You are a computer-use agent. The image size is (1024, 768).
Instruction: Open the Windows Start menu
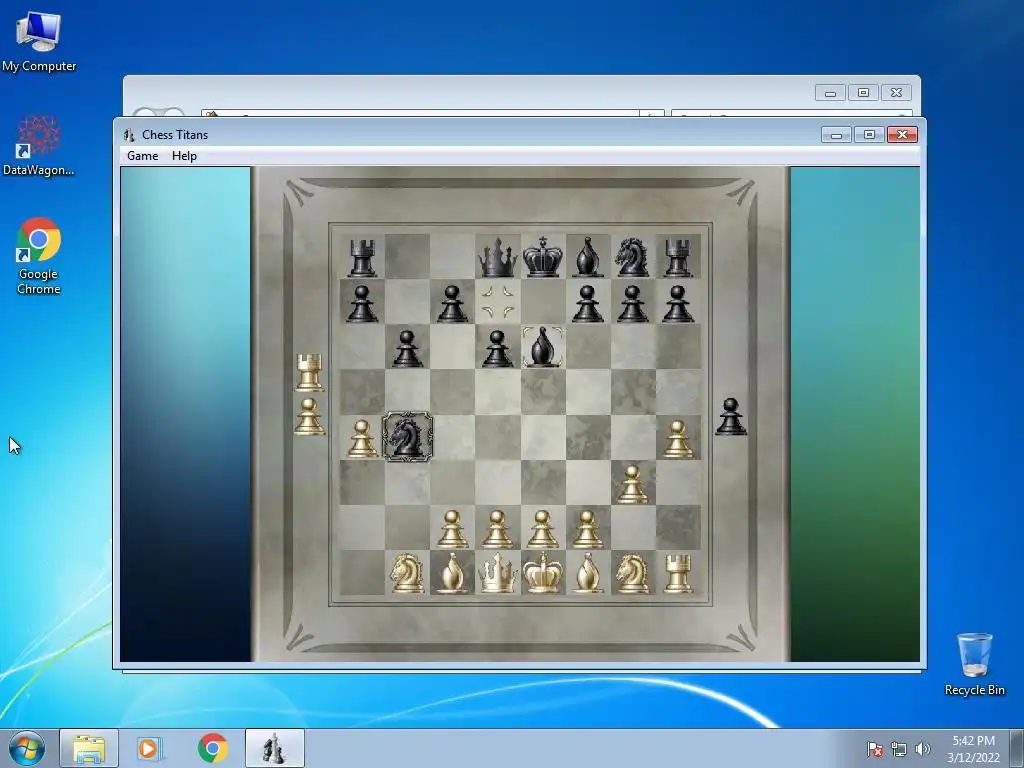click(x=27, y=748)
